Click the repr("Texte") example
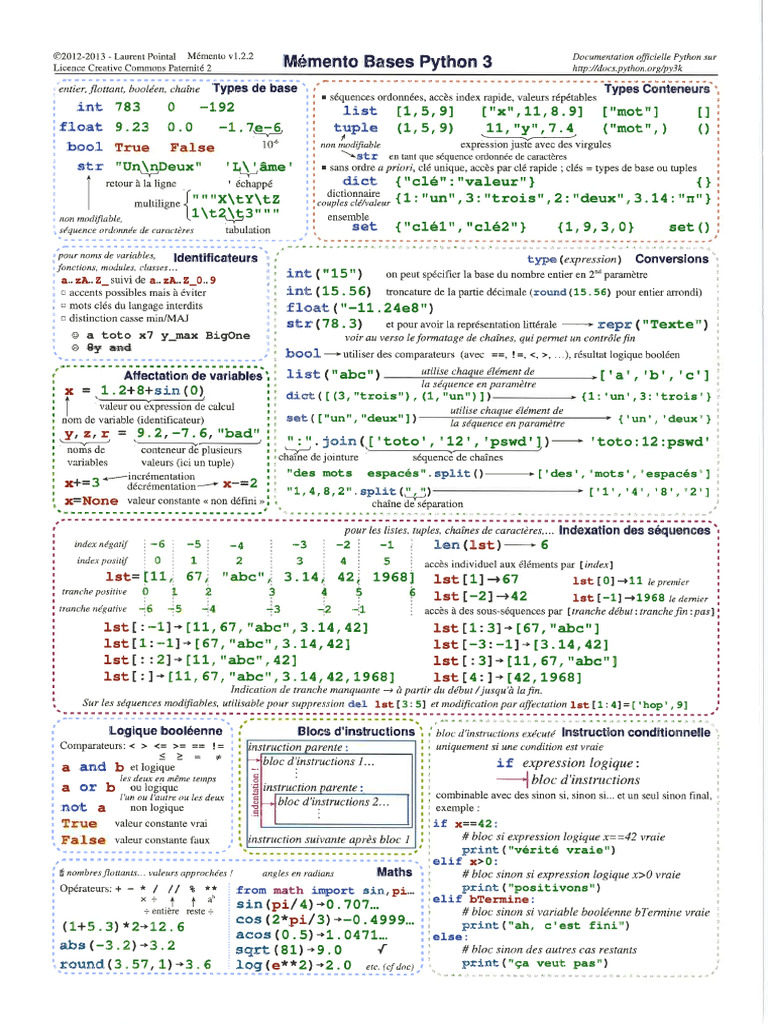The height and width of the screenshot is (1024, 768). [654, 325]
